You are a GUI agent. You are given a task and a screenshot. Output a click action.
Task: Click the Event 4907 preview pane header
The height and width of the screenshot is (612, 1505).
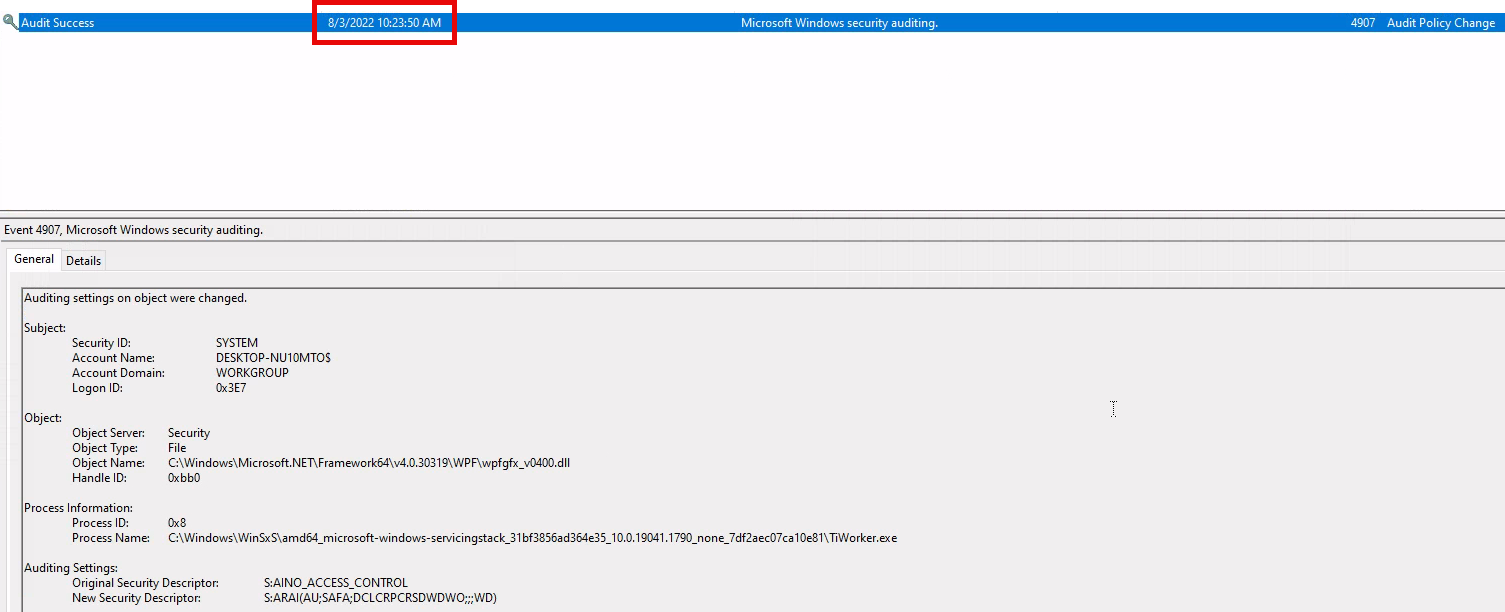(x=134, y=230)
